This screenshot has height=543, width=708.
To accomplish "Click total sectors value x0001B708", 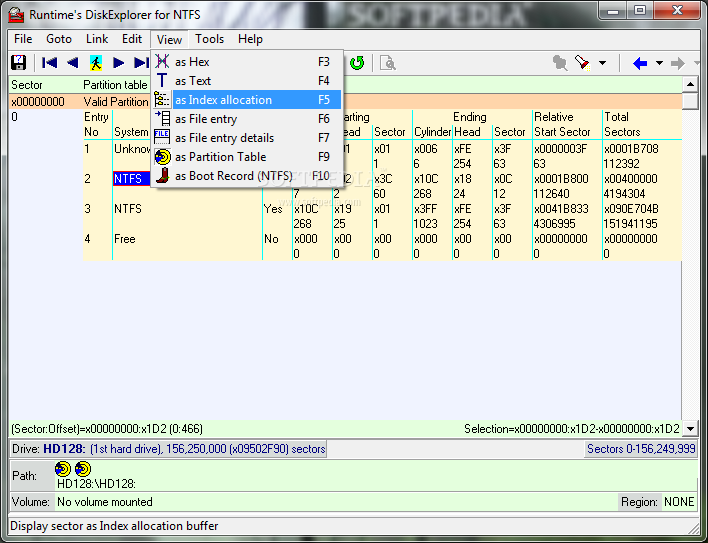I will click(x=631, y=149).
